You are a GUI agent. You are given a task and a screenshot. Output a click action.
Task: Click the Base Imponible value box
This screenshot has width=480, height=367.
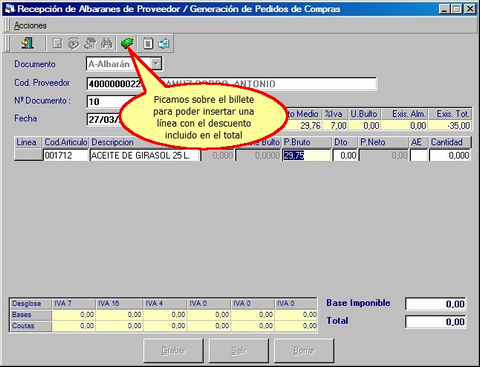436,304
